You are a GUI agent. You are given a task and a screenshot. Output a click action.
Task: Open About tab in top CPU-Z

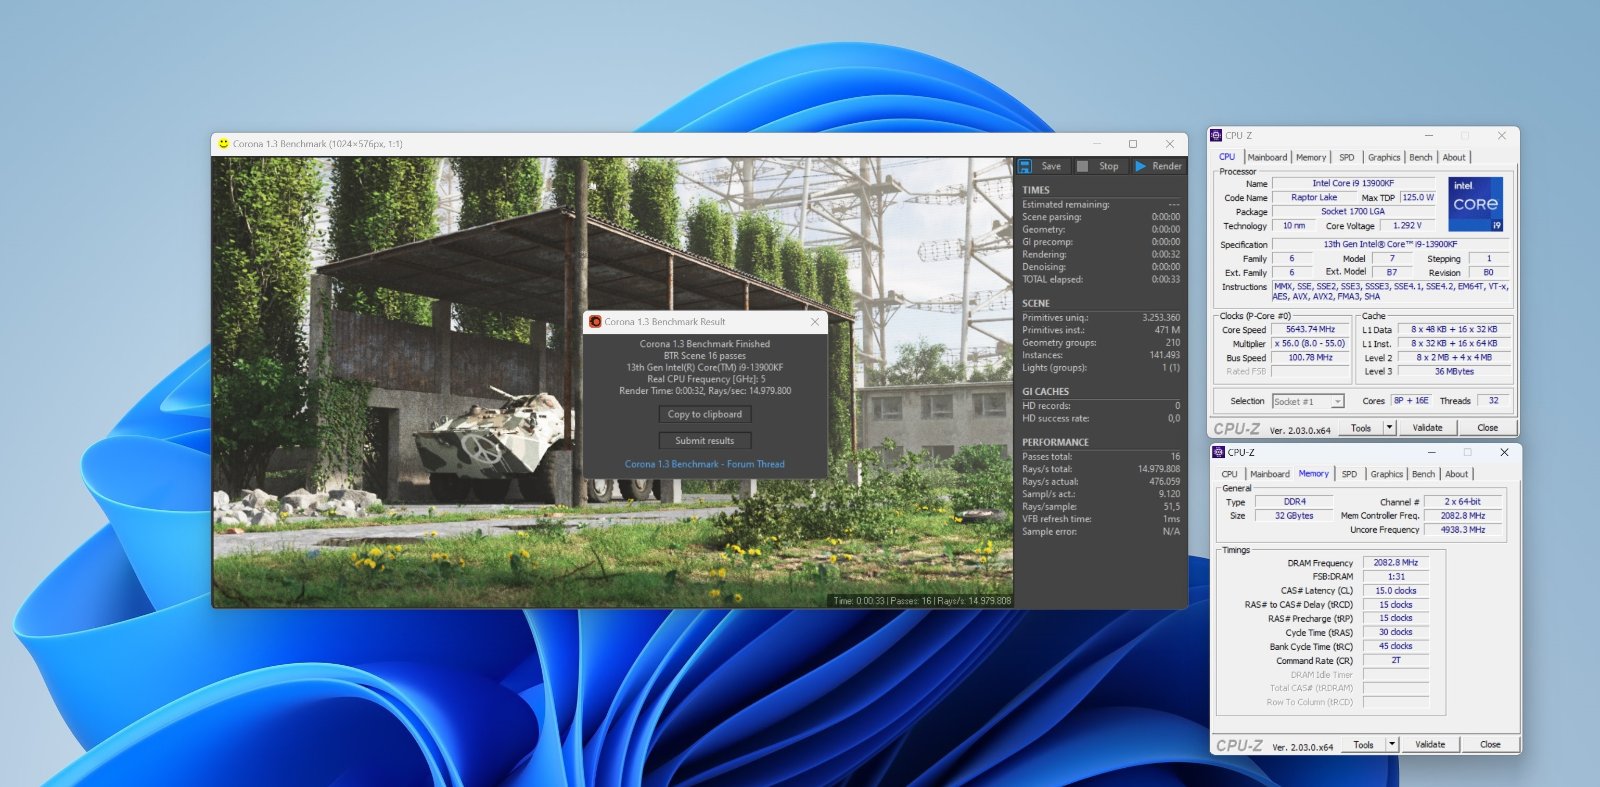[1454, 157]
